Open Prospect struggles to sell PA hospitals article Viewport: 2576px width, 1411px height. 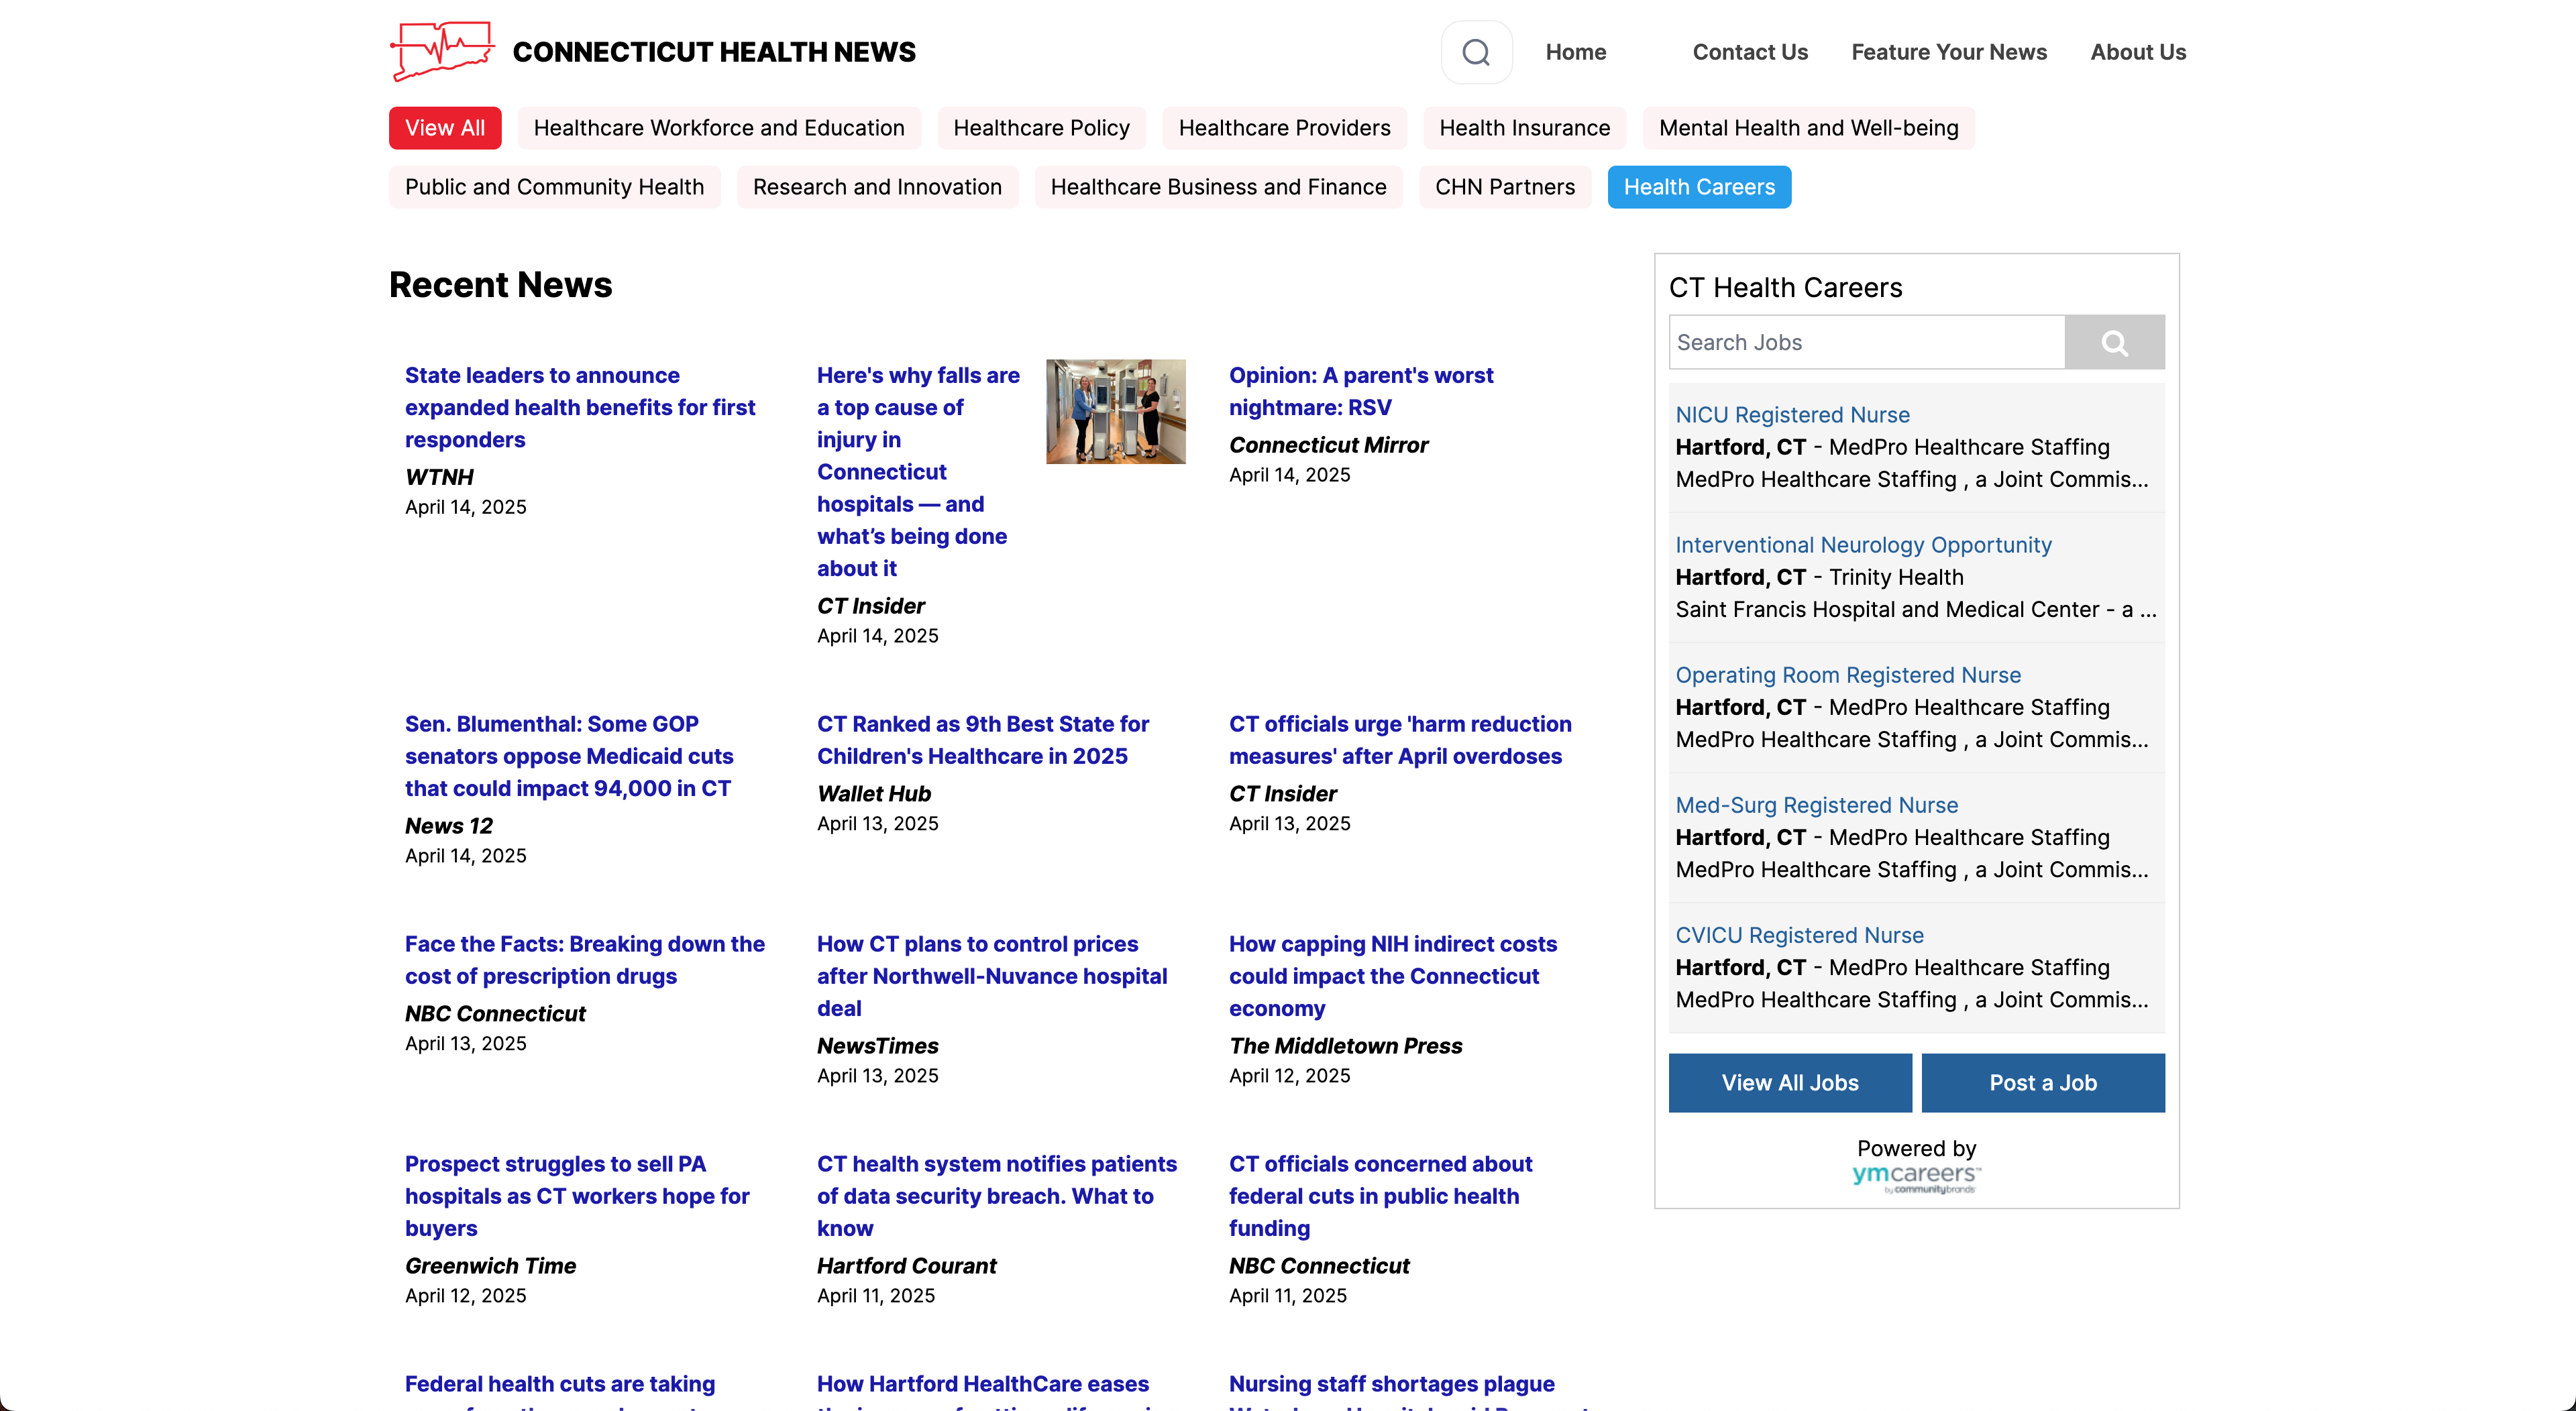click(577, 1196)
